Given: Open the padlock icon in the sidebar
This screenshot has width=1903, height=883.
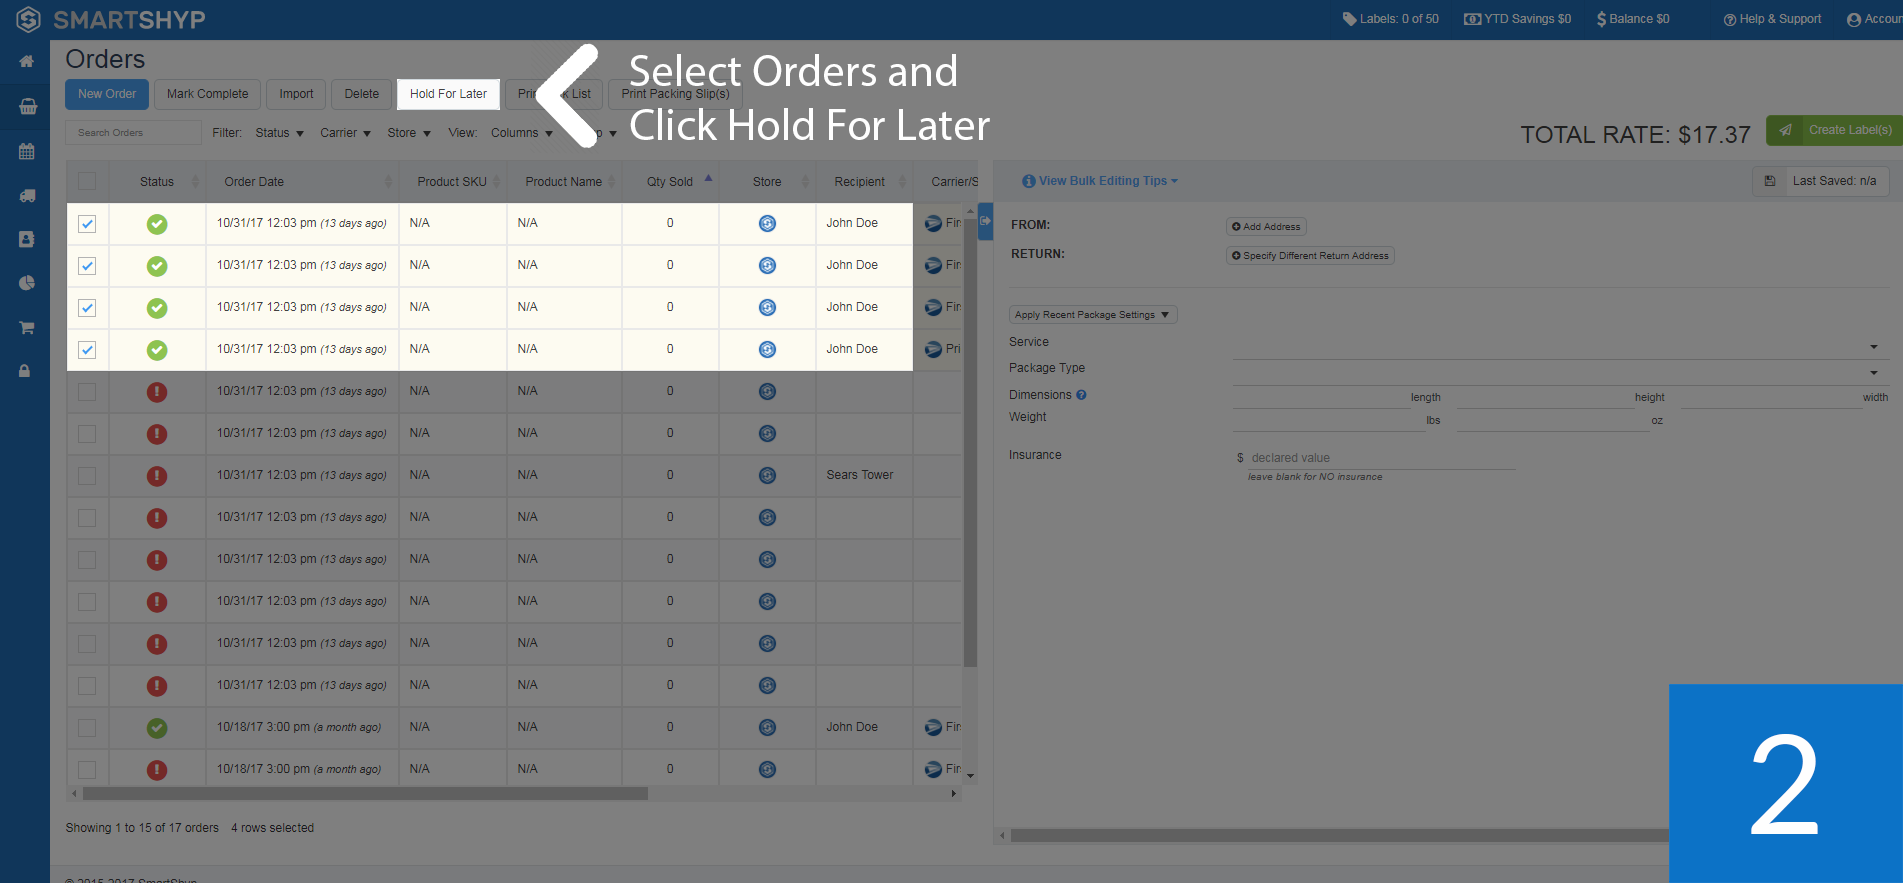Looking at the screenshot, I should coord(25,371).
